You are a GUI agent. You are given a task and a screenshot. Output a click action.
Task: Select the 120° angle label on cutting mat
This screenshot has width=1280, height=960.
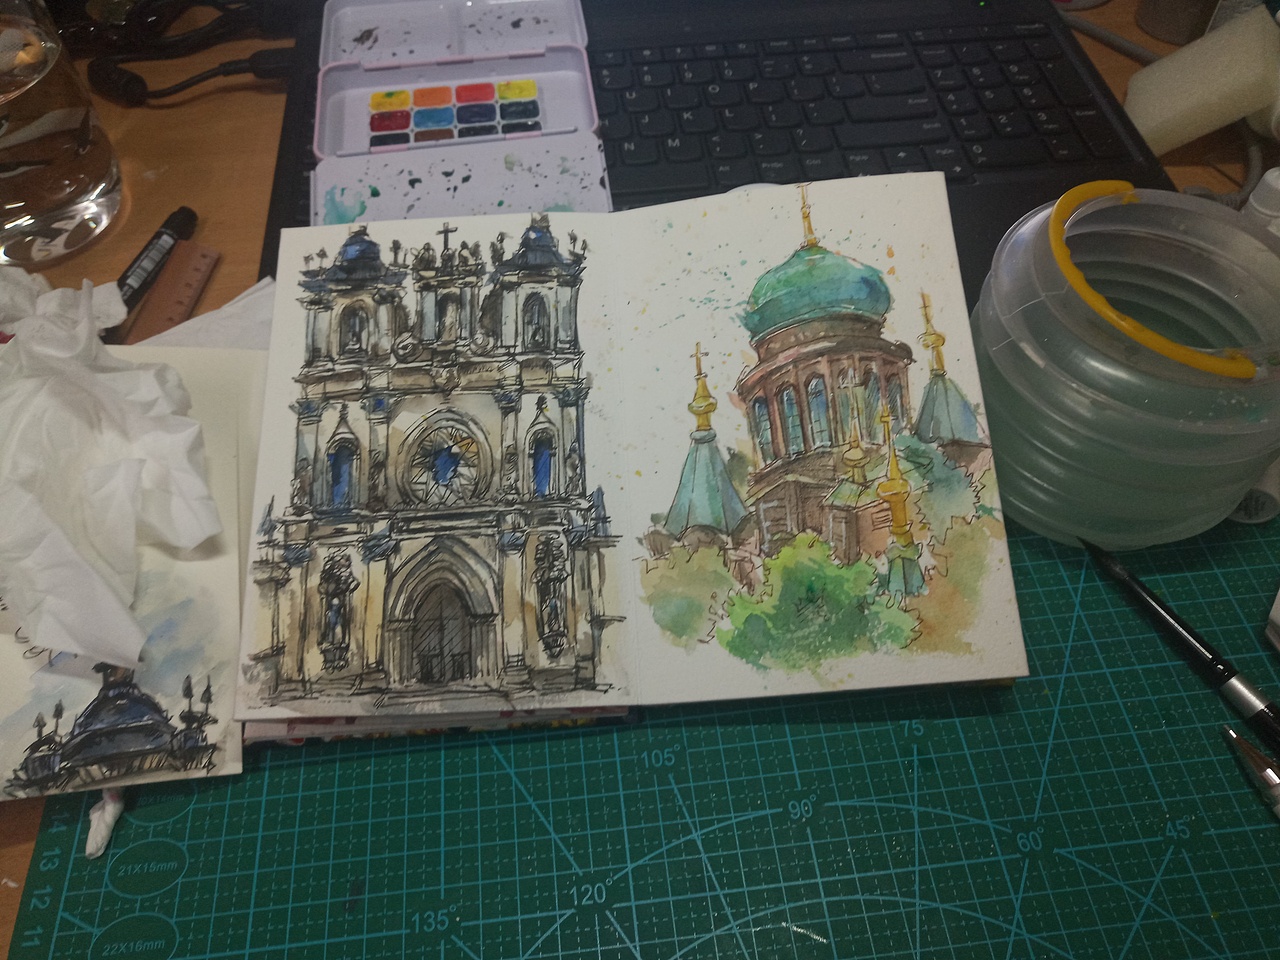(x=592, y=892)
